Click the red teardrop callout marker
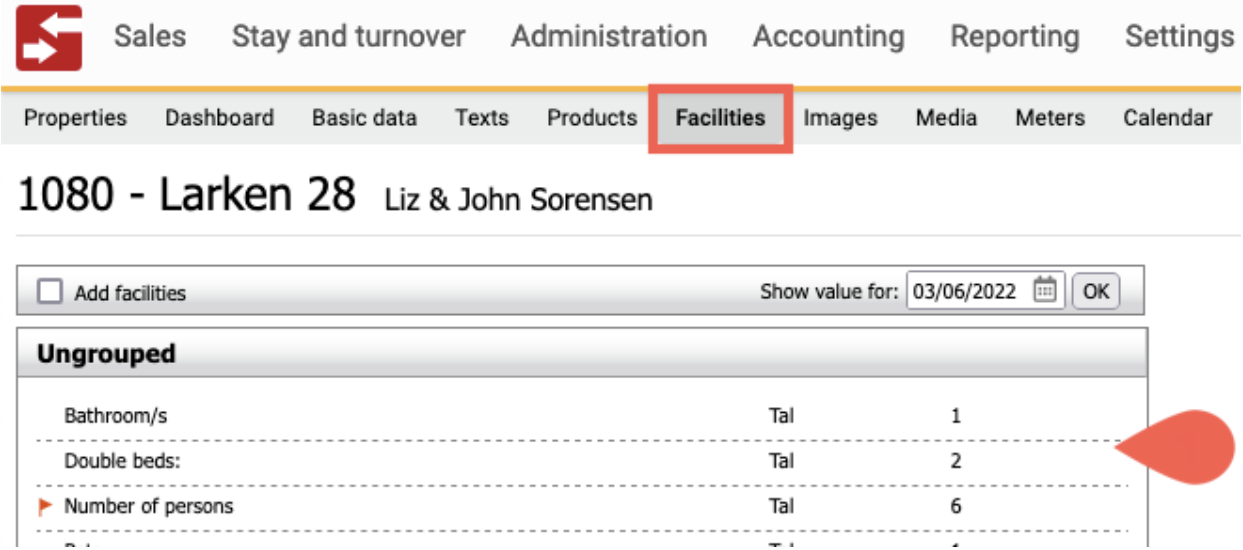Image resolution: width=1243 pixels, height=550 pixels. [x=1175, y=448]
